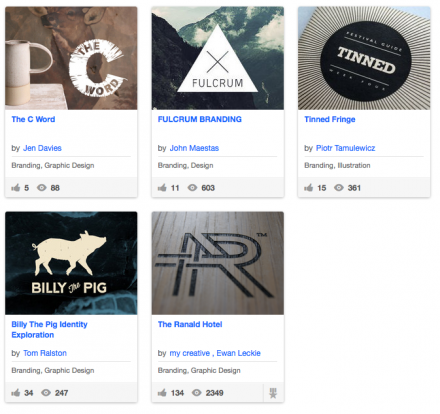Open the Billy the Pig thumbnail

71,263
